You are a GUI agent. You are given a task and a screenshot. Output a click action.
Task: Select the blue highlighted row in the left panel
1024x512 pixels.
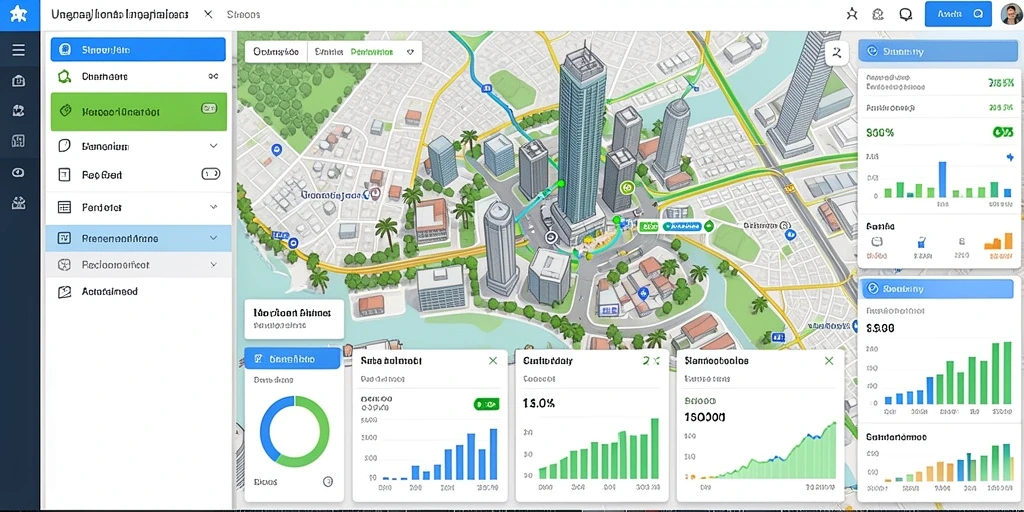pos(138,50)
